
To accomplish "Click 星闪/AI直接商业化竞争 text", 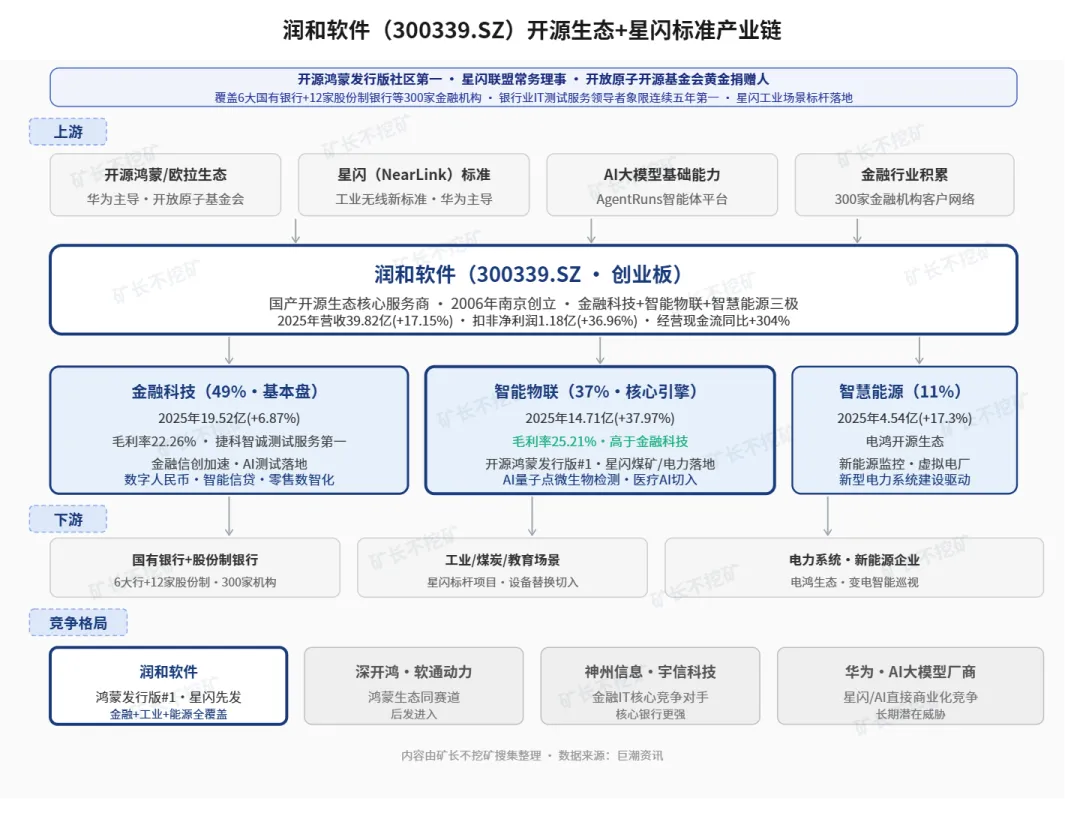I will point(911,697).
